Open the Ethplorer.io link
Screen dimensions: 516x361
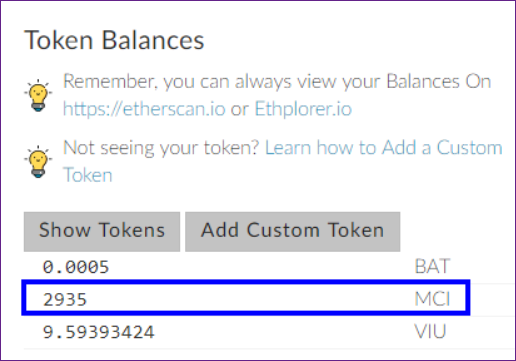pos(303,109)
